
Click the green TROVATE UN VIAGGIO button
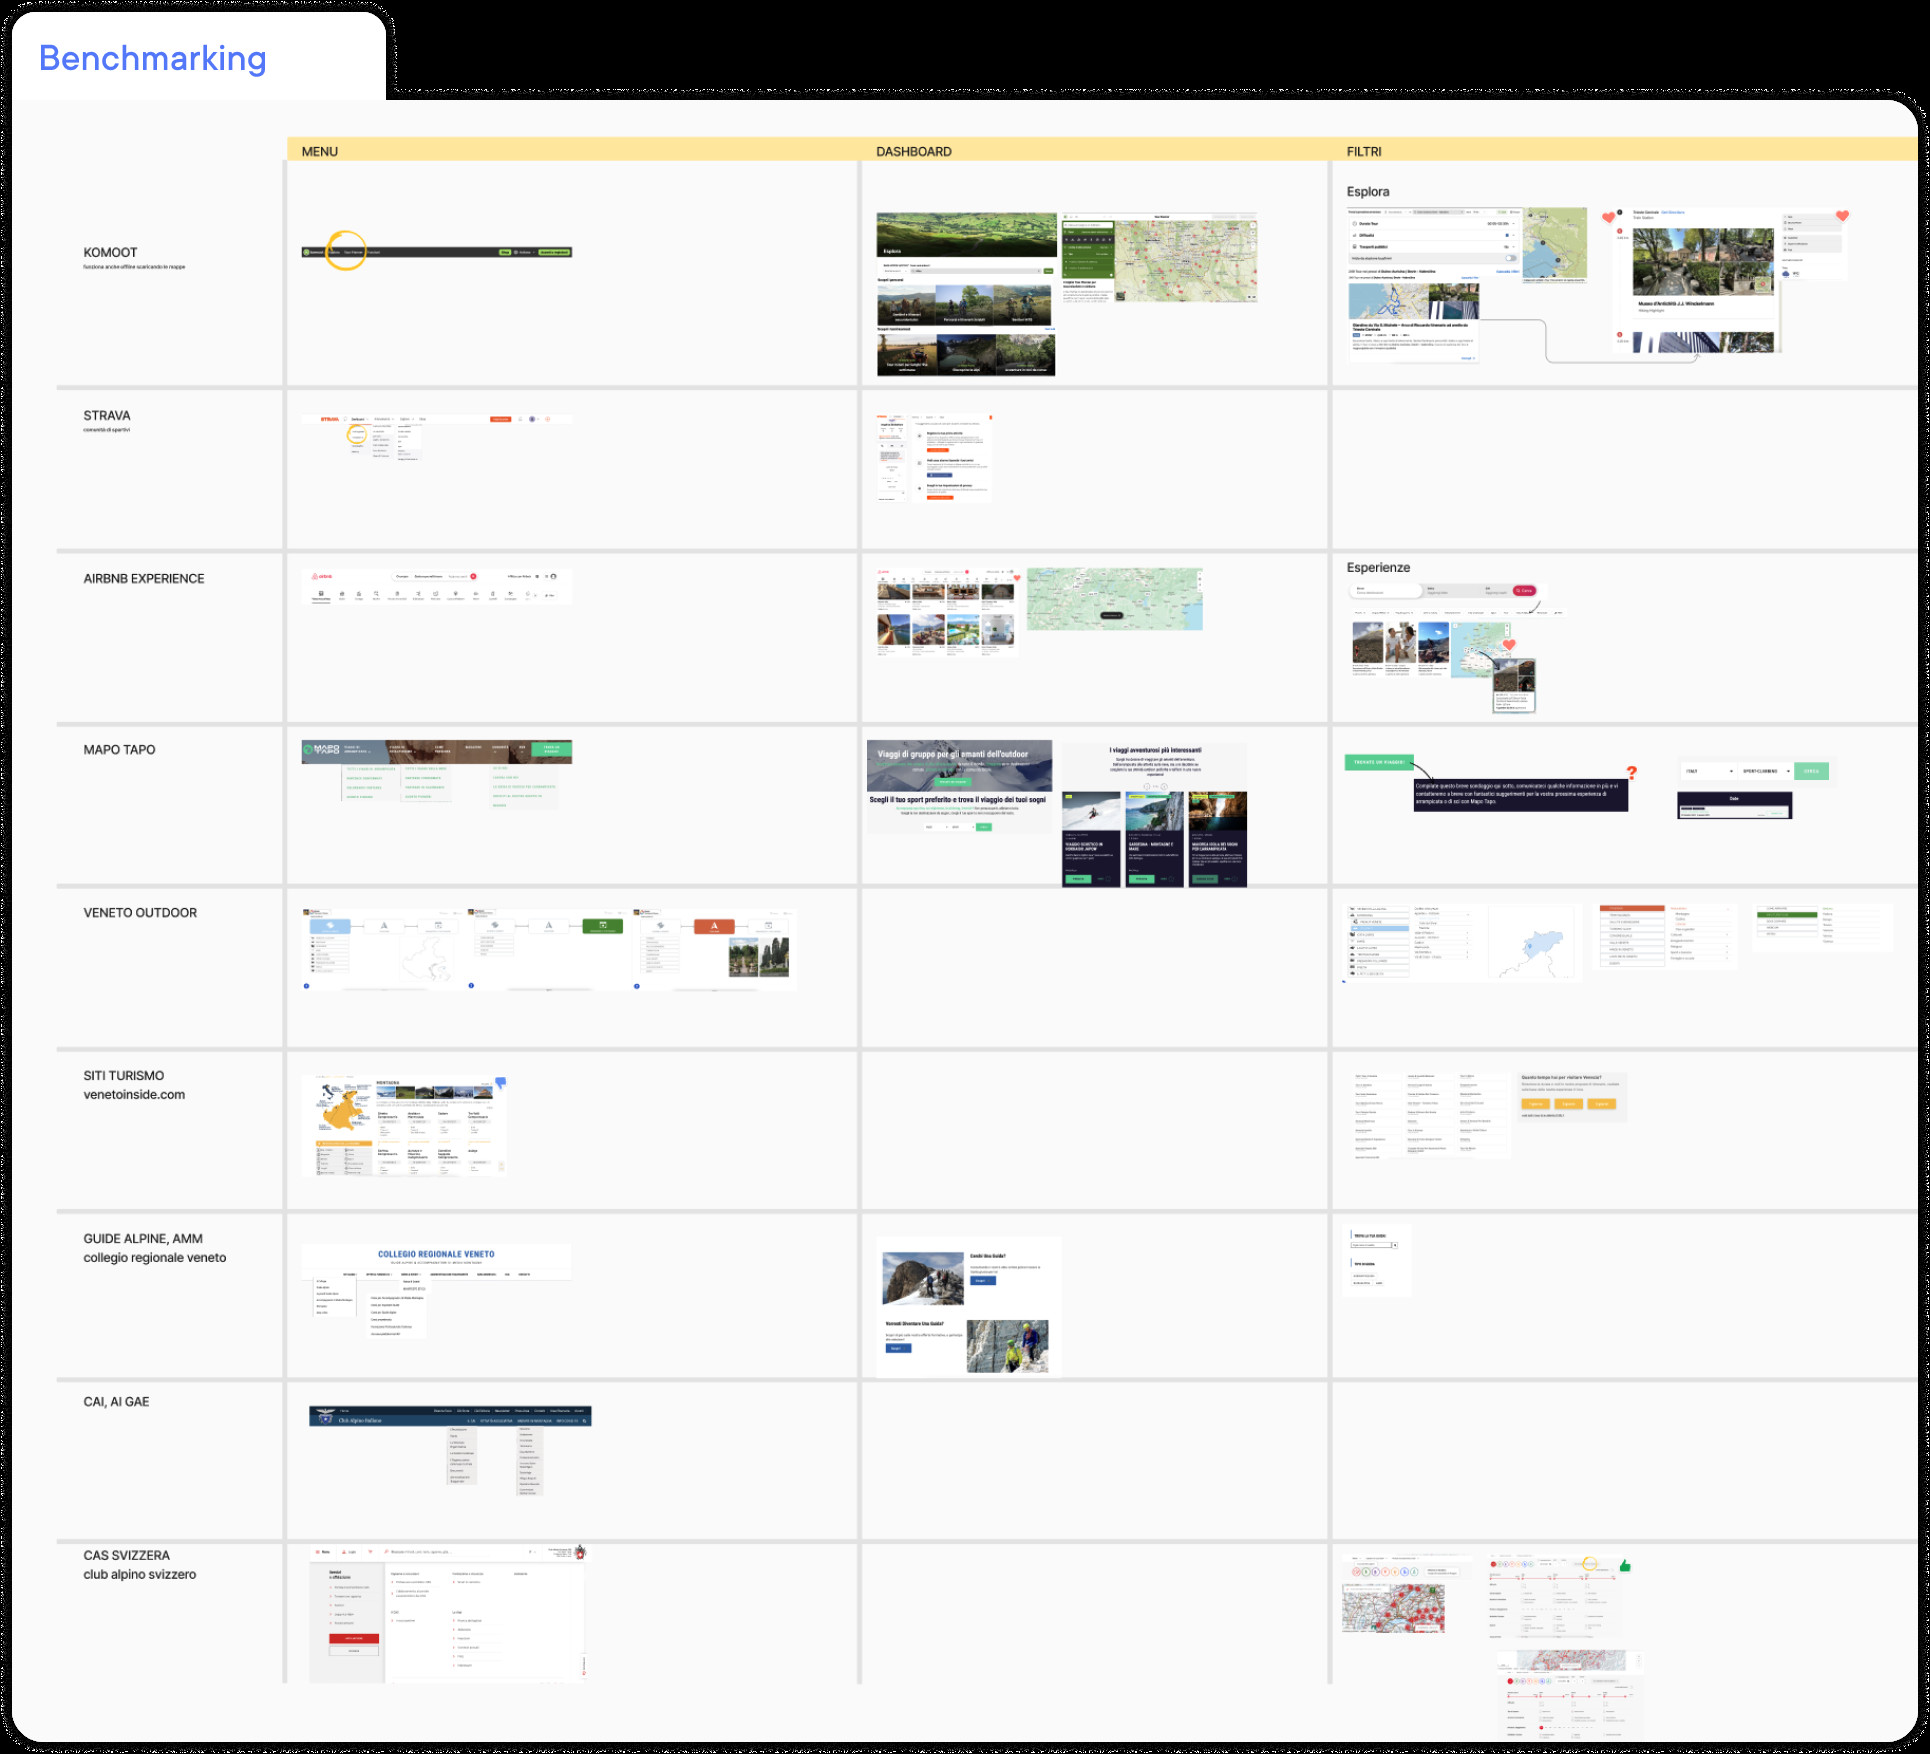[x=1378, y=762]
